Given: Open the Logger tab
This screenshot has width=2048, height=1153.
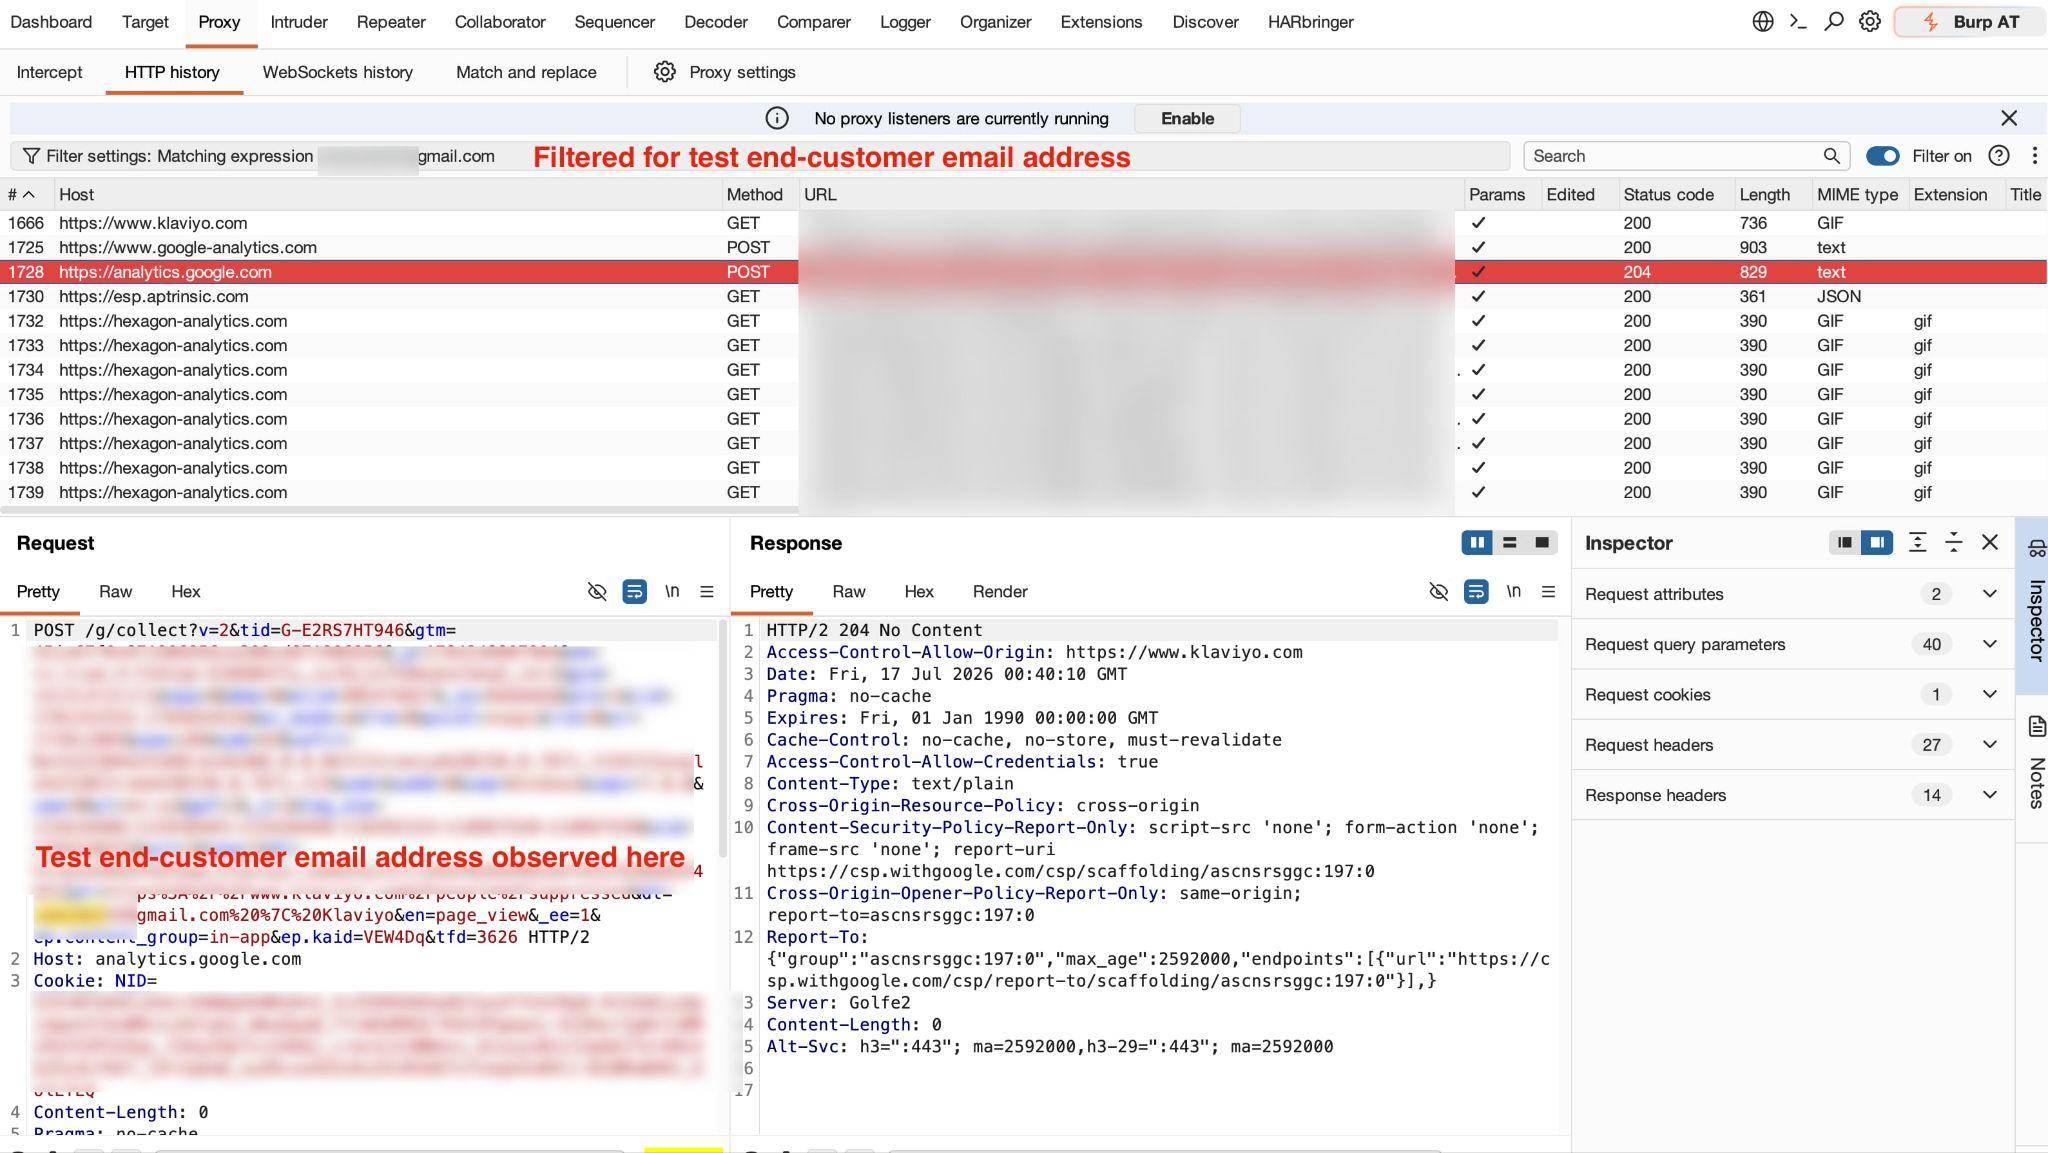Looking at the screenshot, I should (x=905, y=22).
